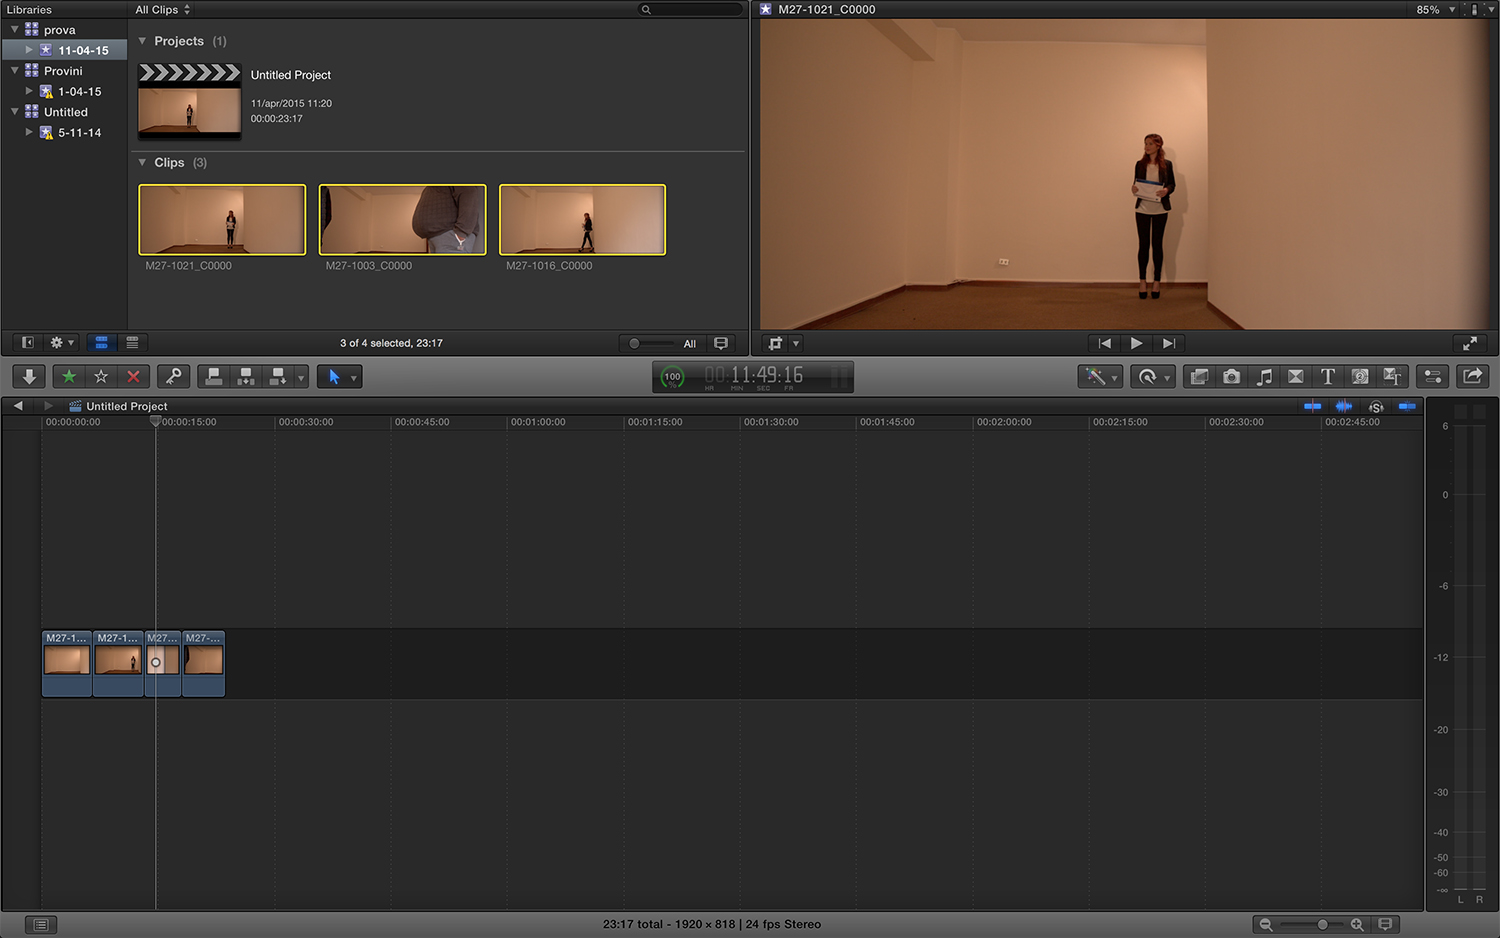
Task: Click the Transform tool in viewer
Action: click(775, 343)
